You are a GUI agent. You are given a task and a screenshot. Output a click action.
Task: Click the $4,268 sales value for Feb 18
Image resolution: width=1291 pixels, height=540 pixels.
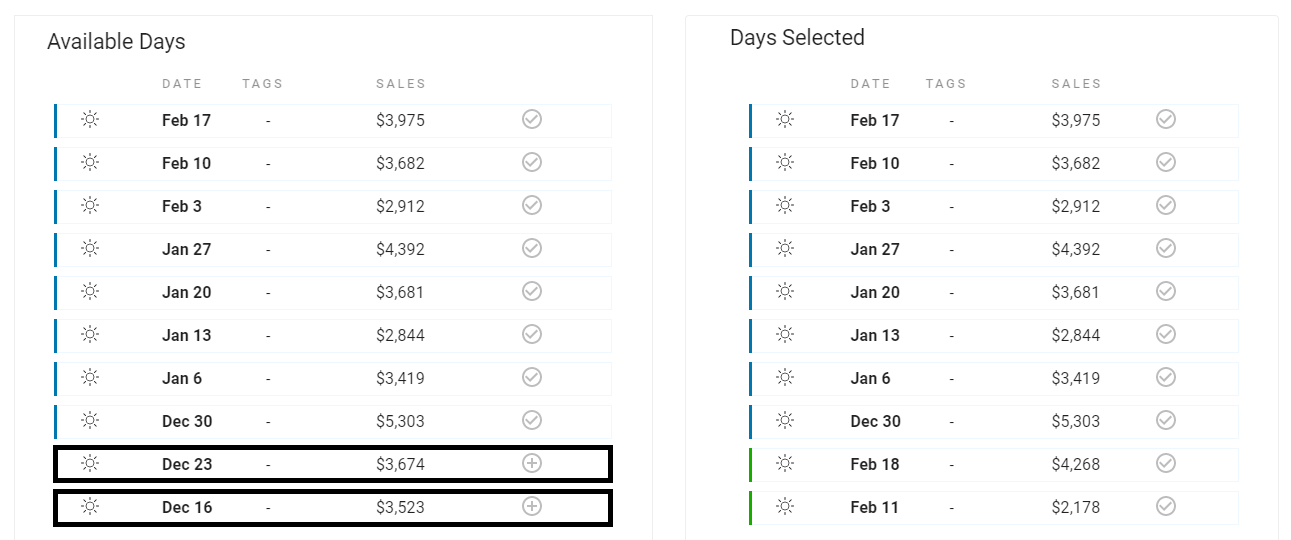1076,464
